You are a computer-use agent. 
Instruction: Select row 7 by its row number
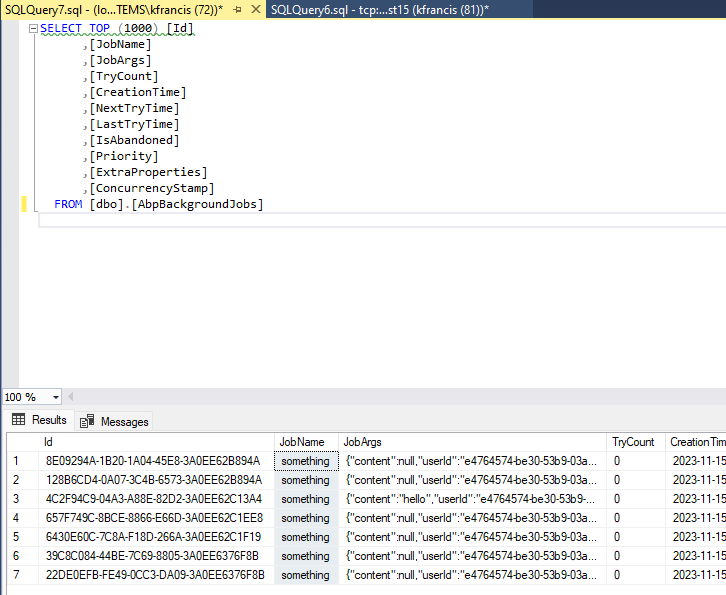click(x=16, y=575)
